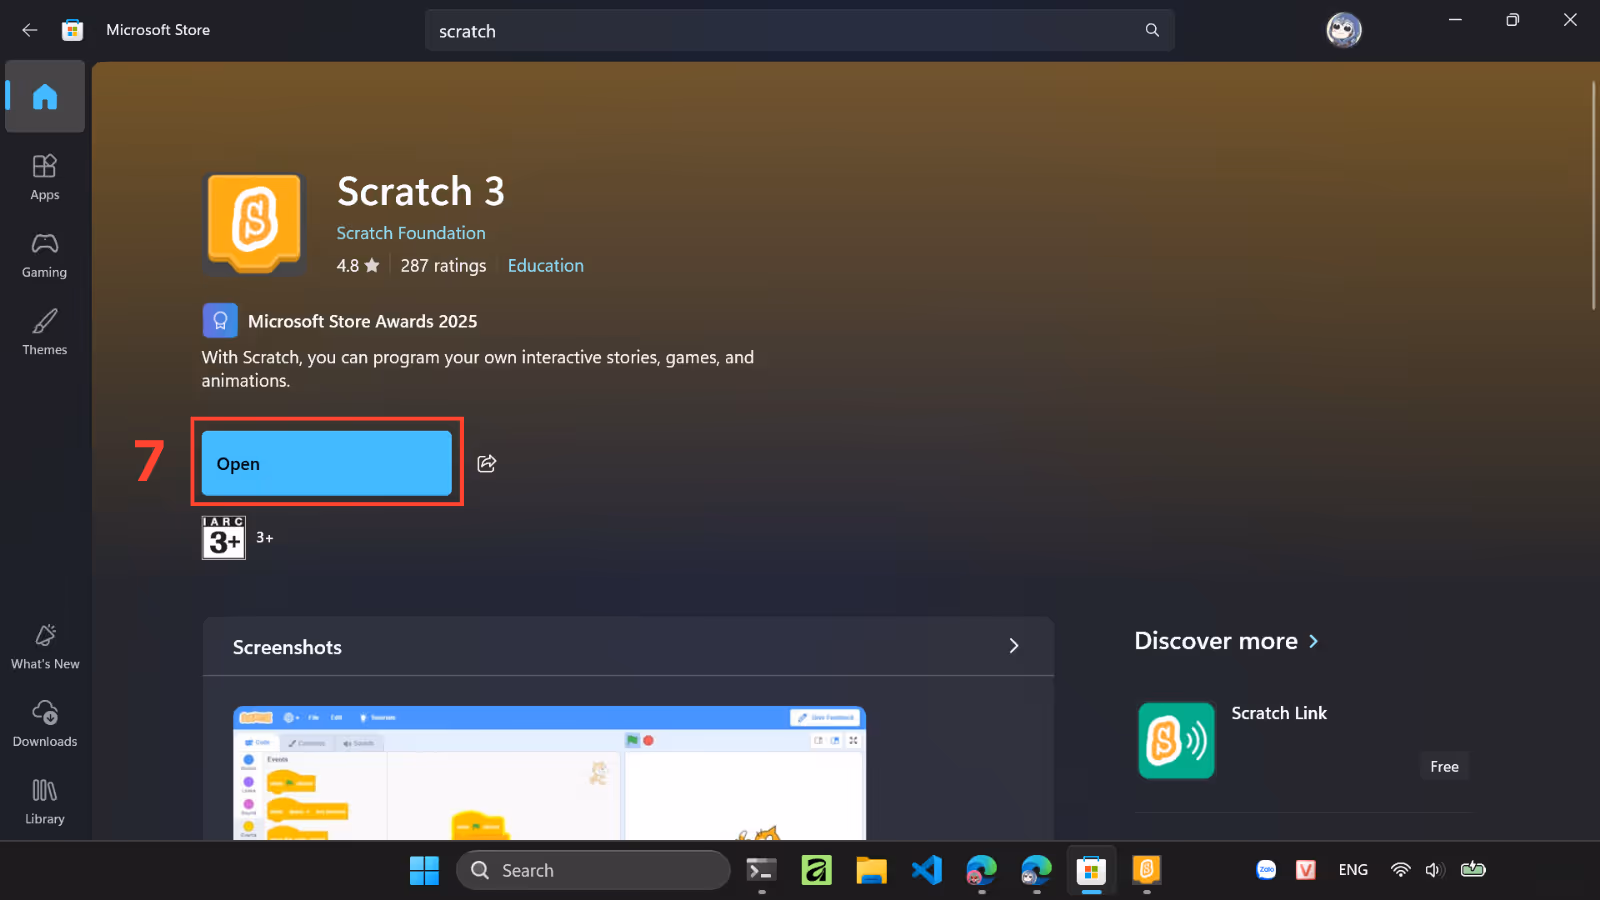
Task: Click the ENG language indicator
Action: coord(1353,870)
